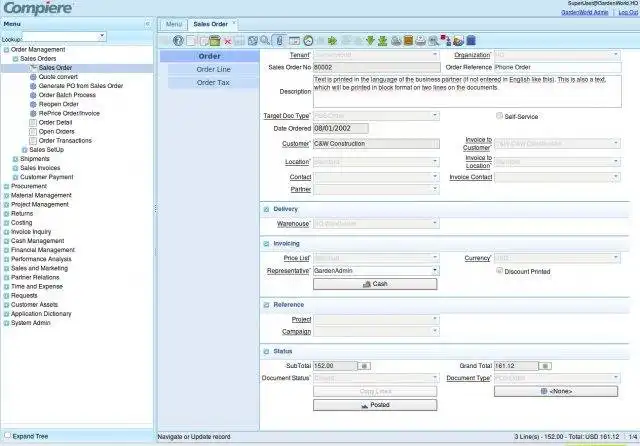Image resolution: width=640 pixels, height=446 pixels.
Task: Close the Sales Order tab
Action: tap(234, 23)
